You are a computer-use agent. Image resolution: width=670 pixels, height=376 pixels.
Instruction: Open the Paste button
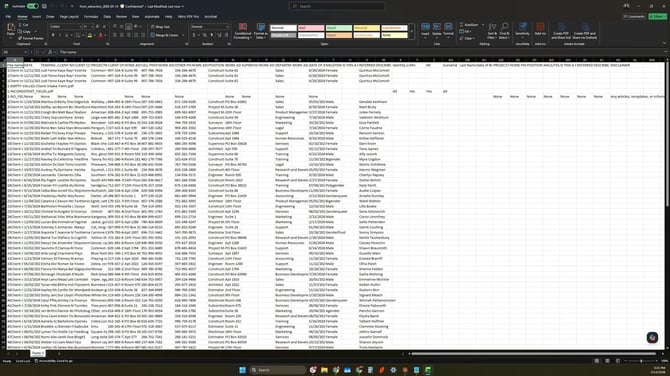tap(11, 30)
